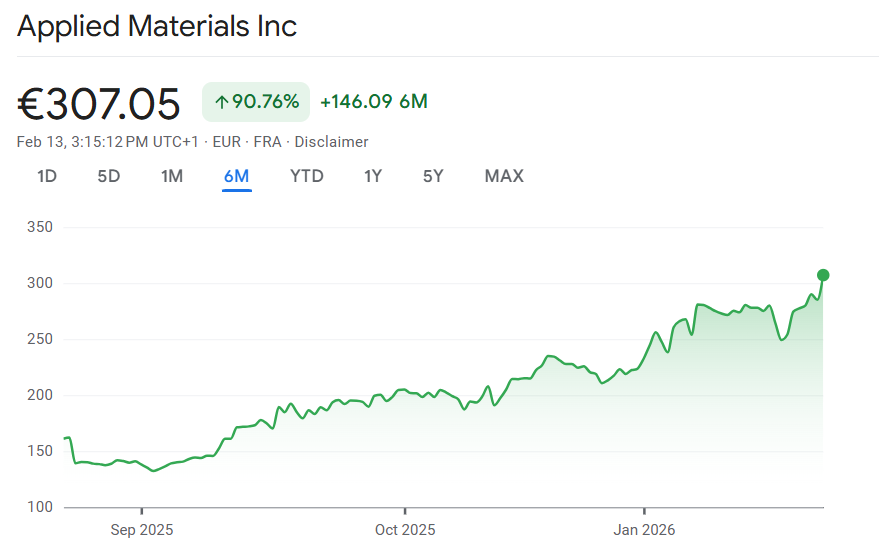
Task: Click the 90.76% change badge
Action: (x=256, y=102)
